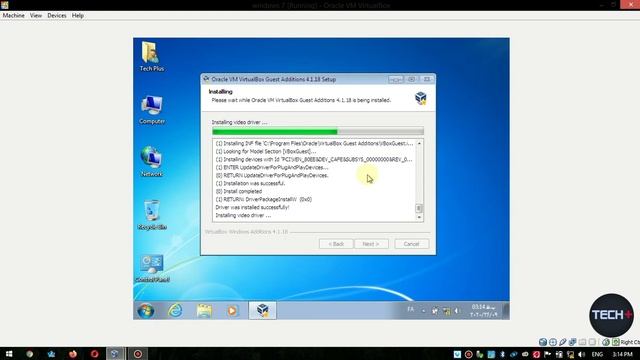Viewport: 640px width, 360px height.
Task: Open Windows Media Player taskbar icon
Action: coord(232,311)
